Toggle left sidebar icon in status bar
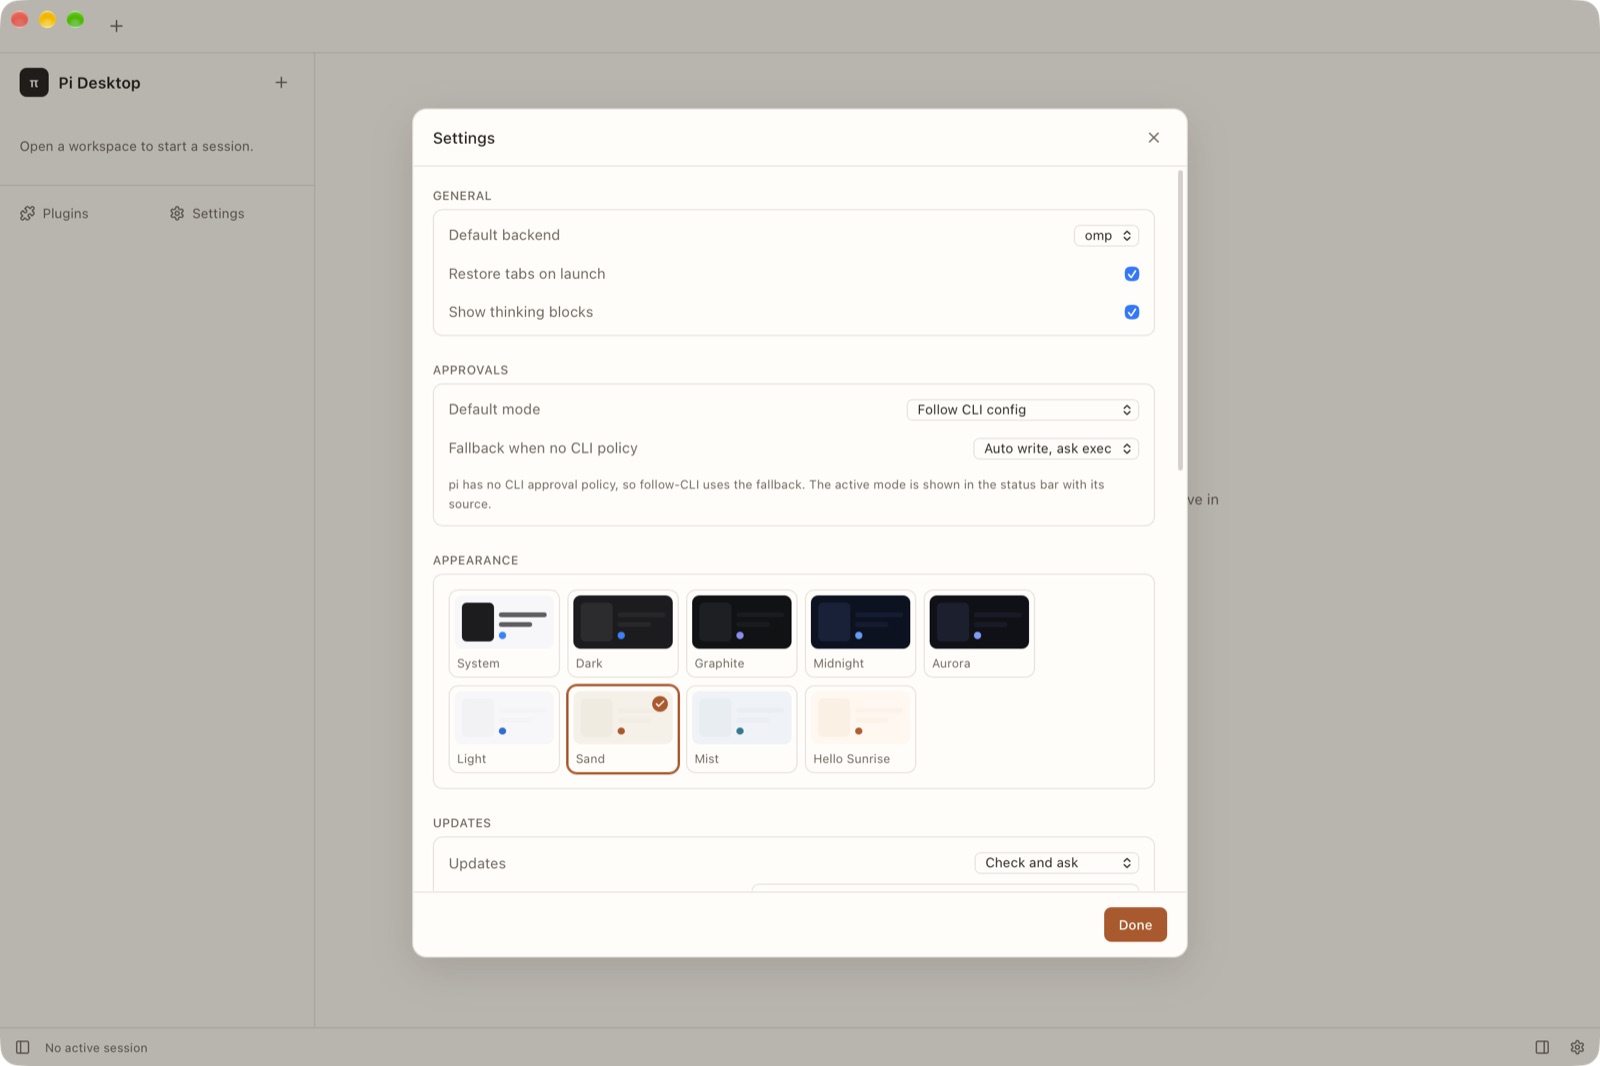The width and height of the screenshot is (1600, 1066). point(22,1048)
